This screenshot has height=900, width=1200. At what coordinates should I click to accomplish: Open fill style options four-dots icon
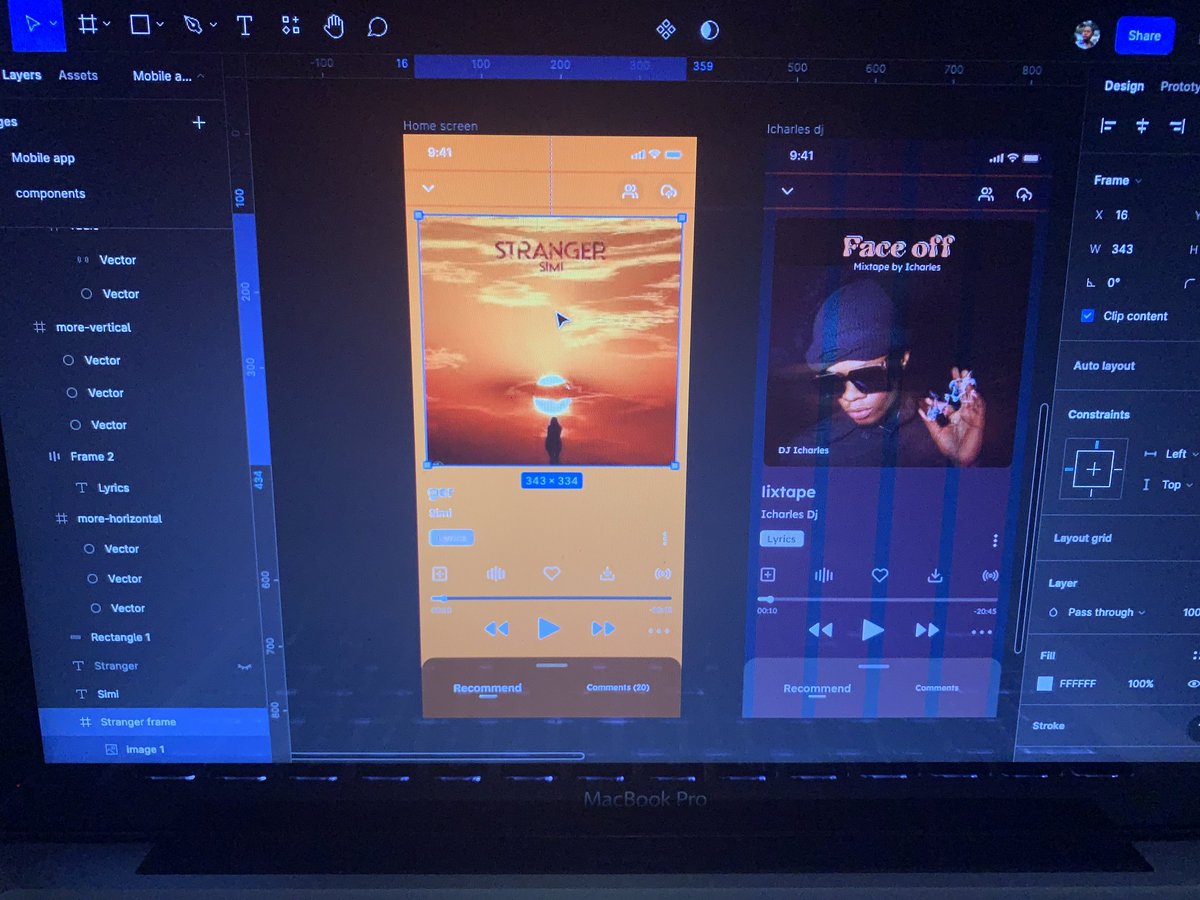1194,655
